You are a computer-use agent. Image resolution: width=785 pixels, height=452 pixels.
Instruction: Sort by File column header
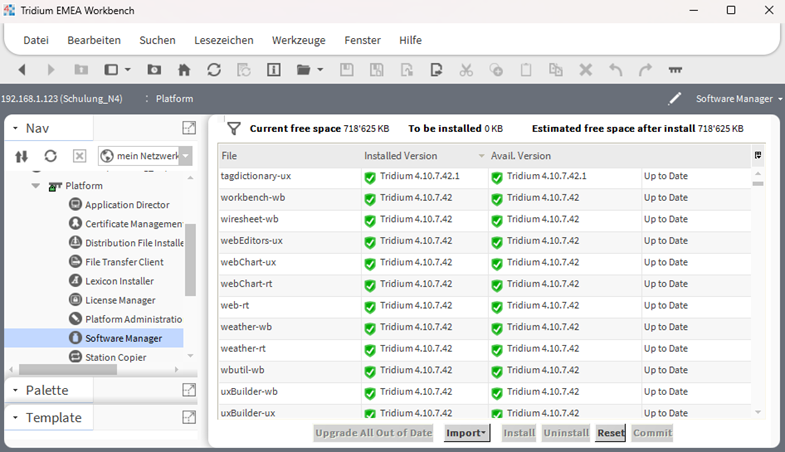(x=289, y=156)
